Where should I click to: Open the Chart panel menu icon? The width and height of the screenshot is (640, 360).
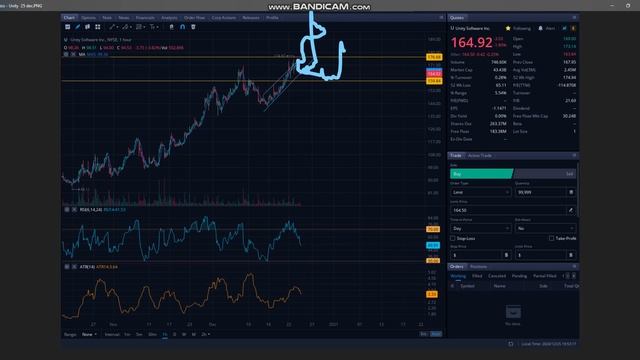(x=441, y=18)
